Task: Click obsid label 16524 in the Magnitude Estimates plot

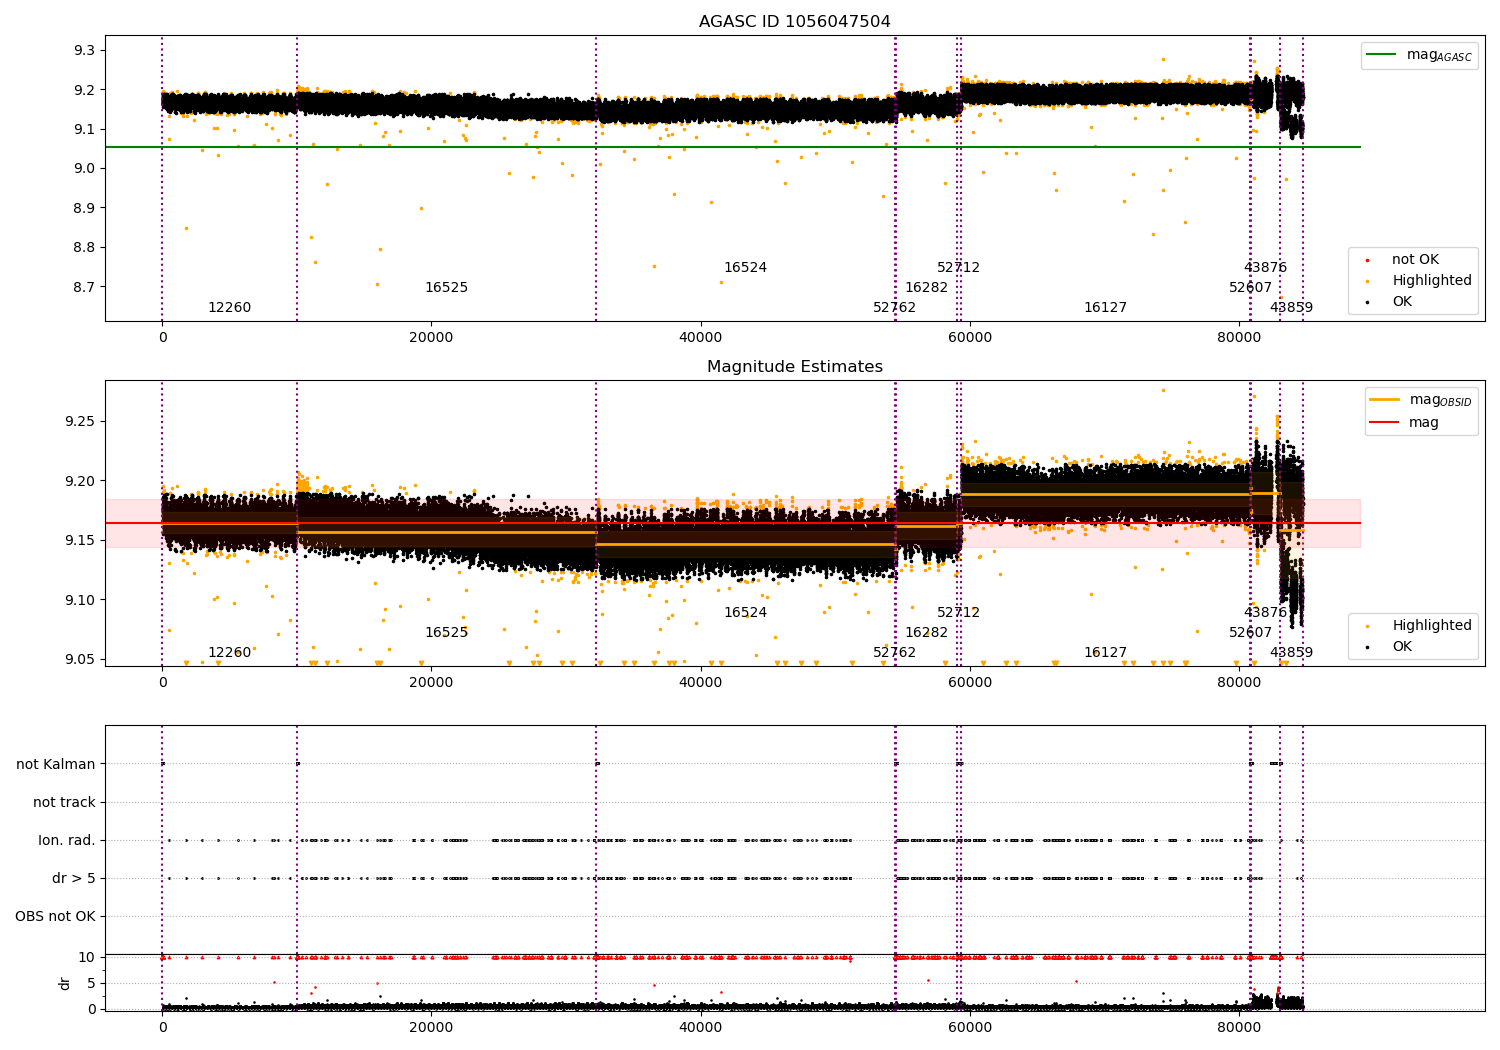Action: (745, 613)
